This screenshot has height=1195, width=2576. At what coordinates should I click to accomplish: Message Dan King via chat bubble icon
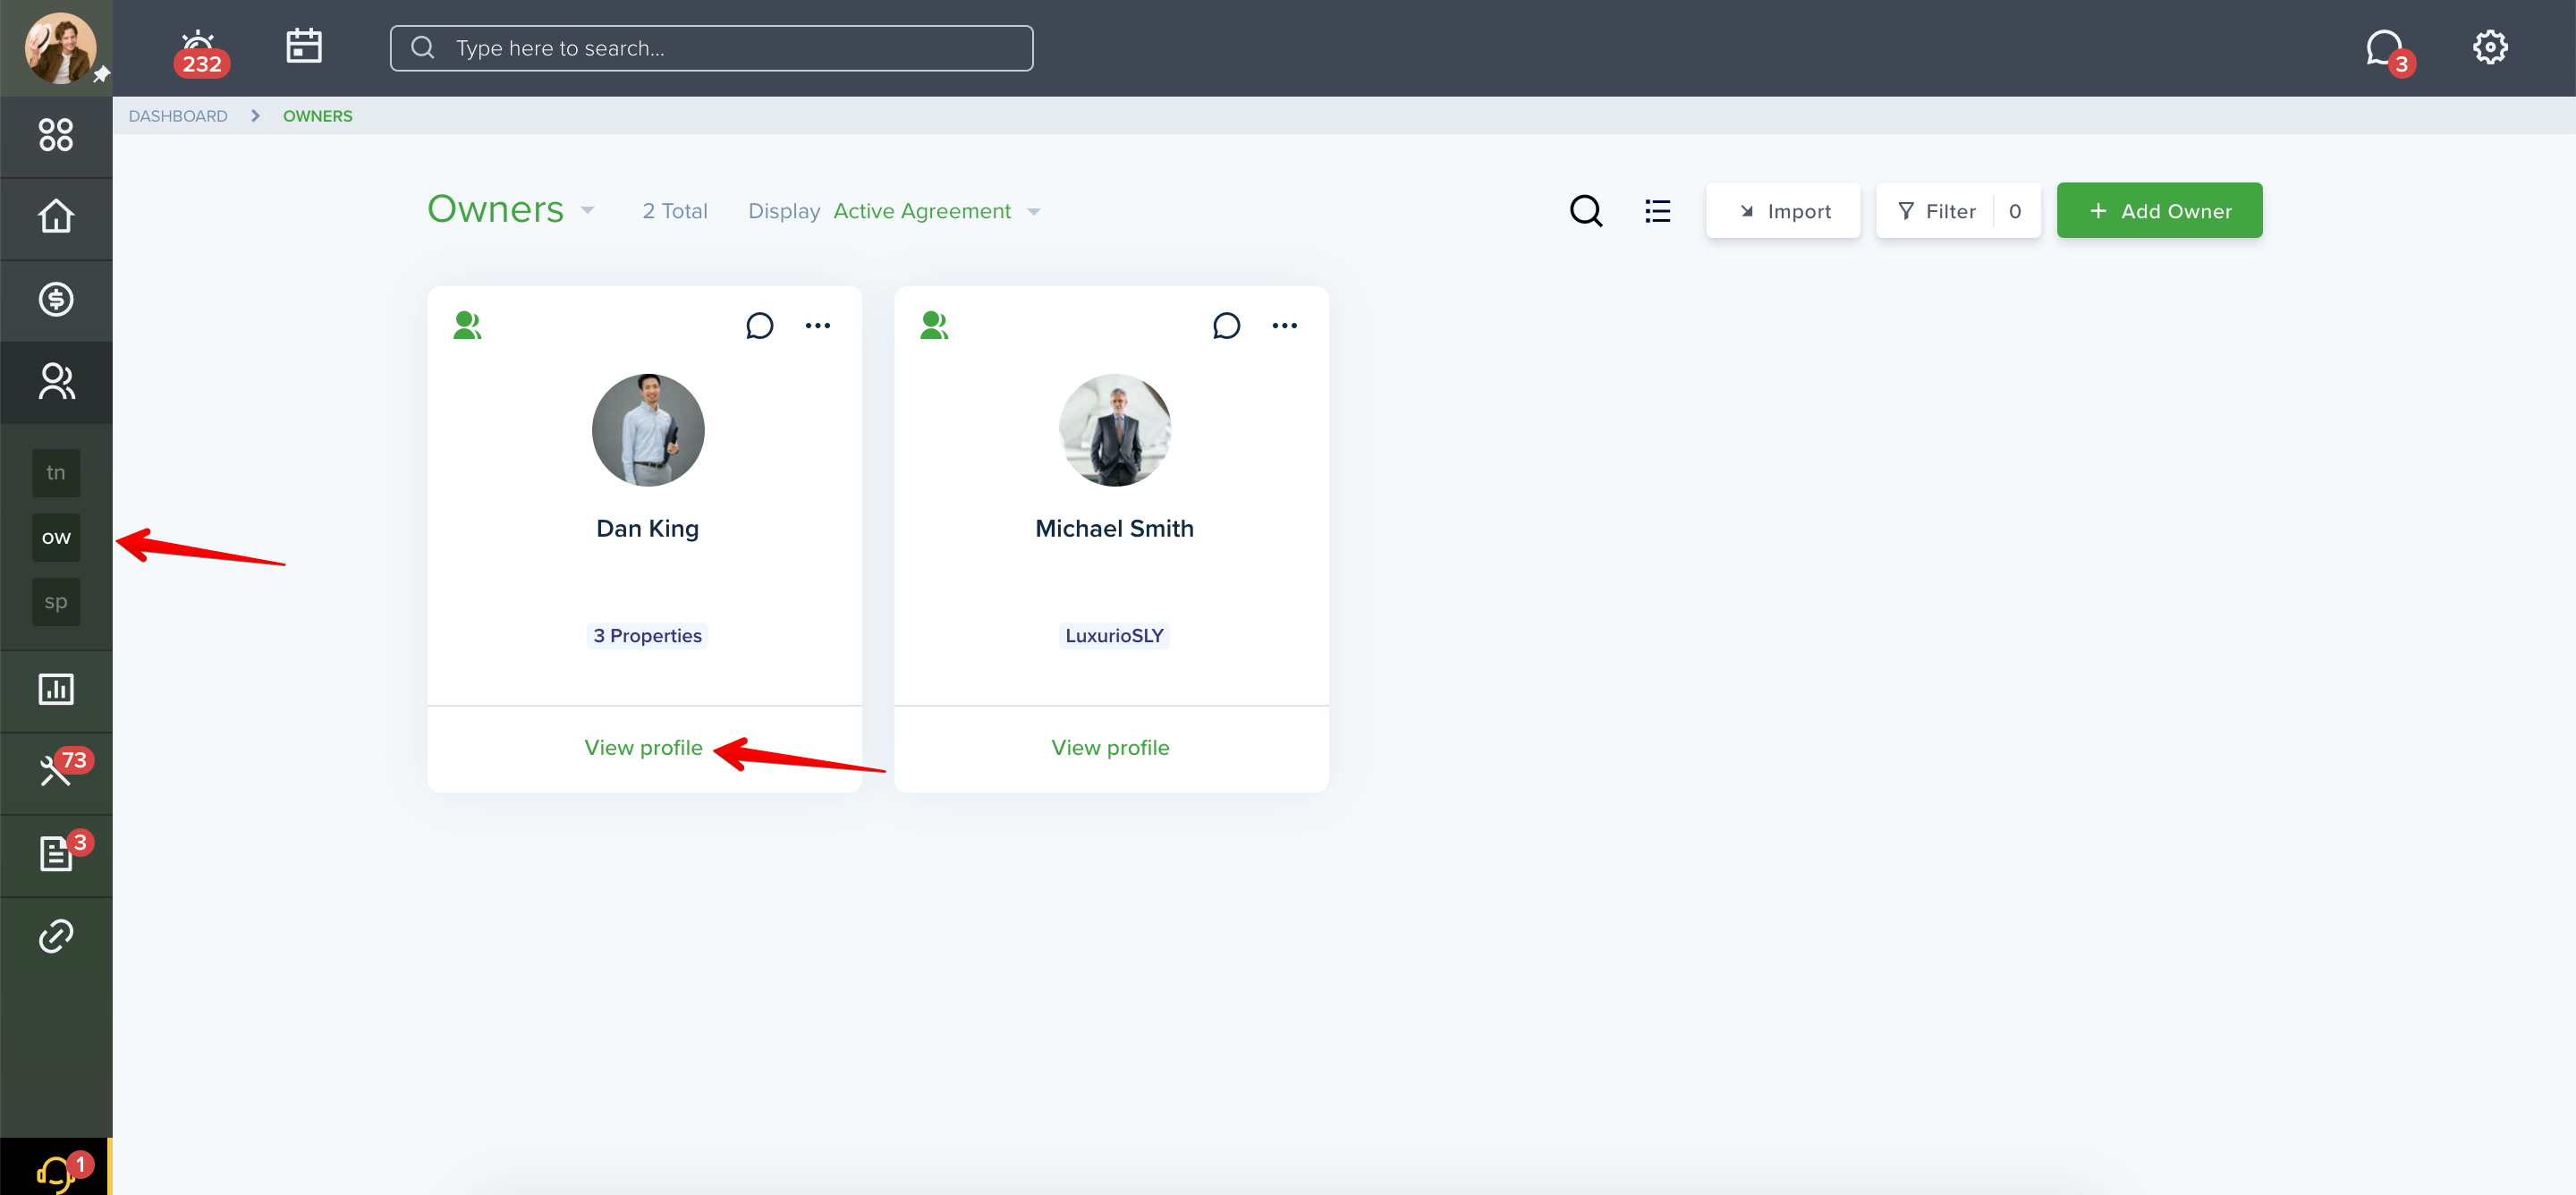tap(759, 326)
